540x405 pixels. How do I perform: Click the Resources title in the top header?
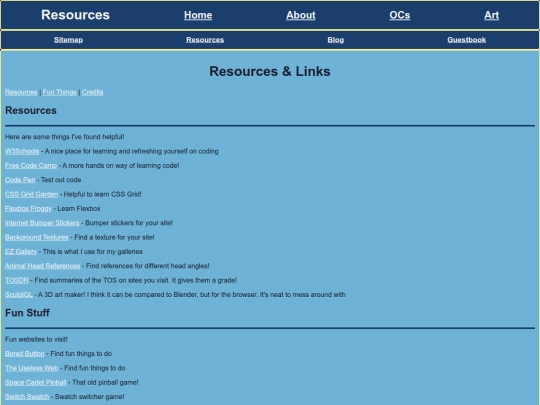coord(75,15)
